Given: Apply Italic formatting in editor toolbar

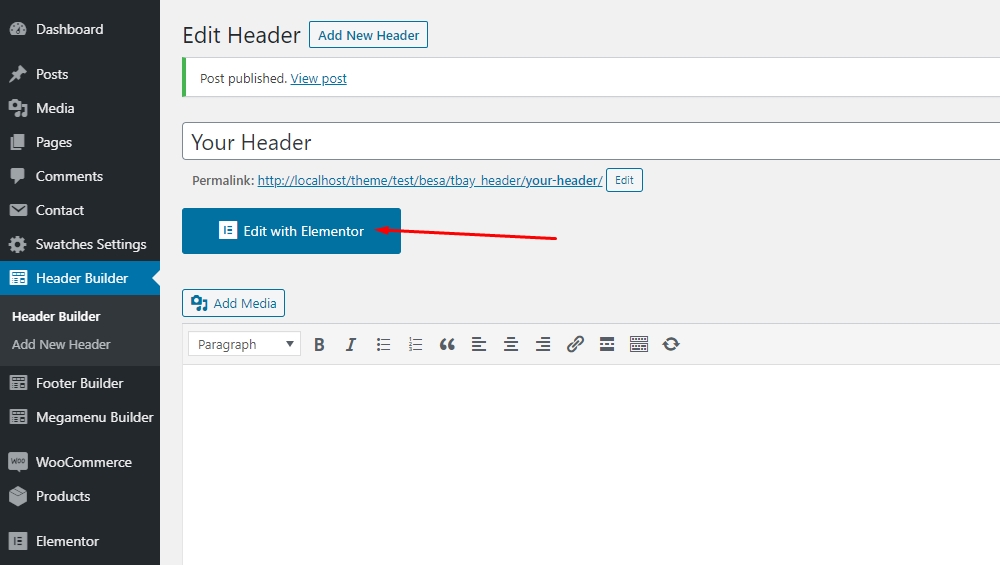Looking at the screenshot, I should (x=351, y=344).
